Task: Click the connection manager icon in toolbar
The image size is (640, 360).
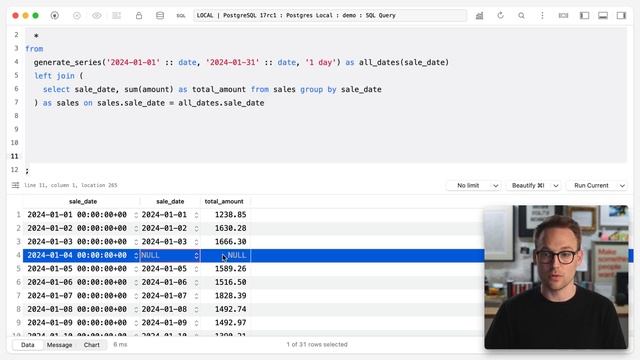Action: [x=54, y=16]
